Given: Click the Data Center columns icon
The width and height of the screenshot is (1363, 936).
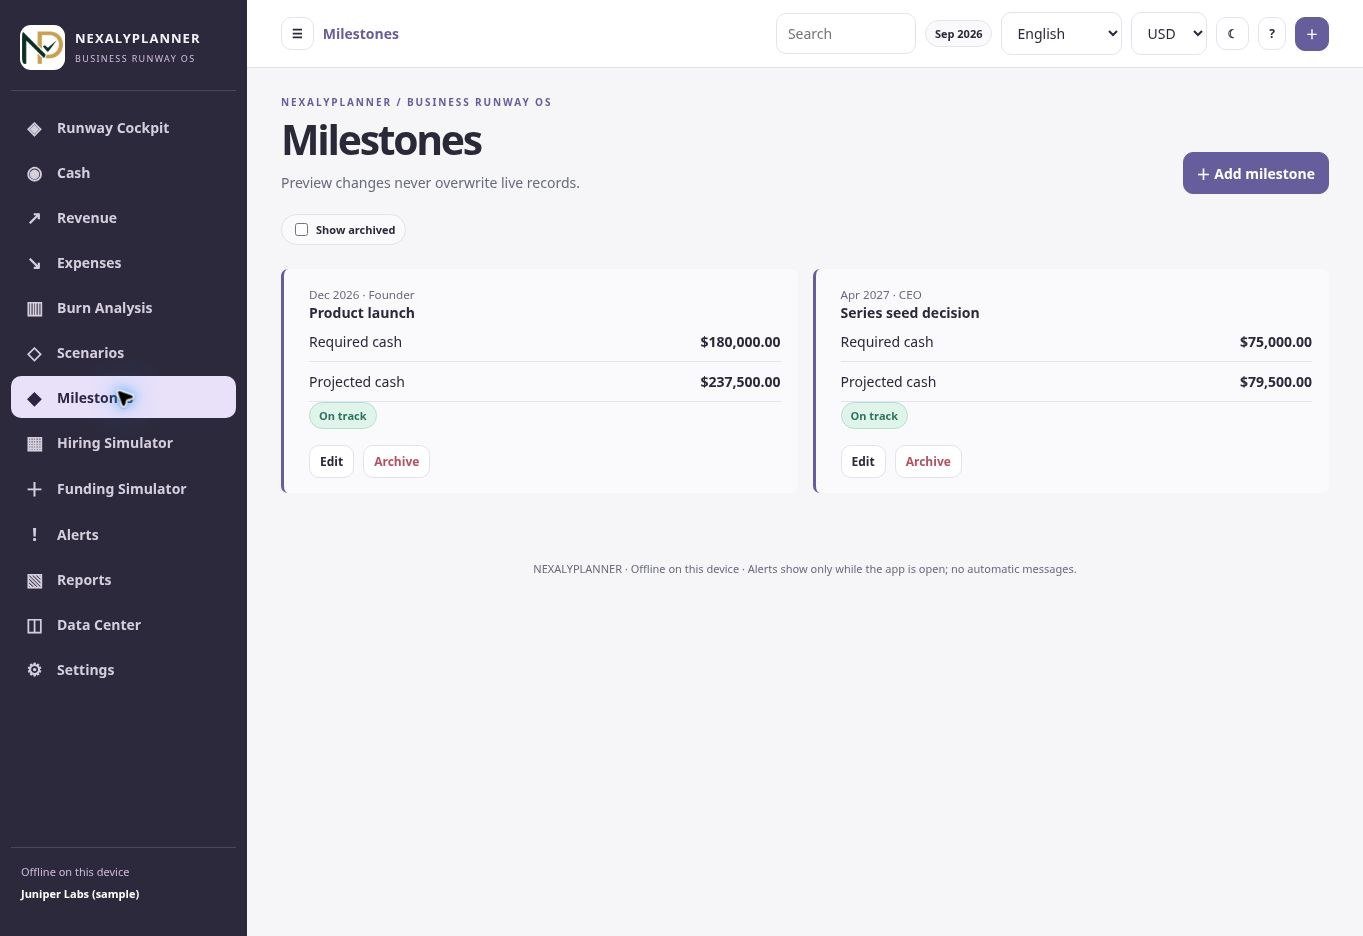Looking at the screenshot, I should pyautogui.click(x=34, y=625).
